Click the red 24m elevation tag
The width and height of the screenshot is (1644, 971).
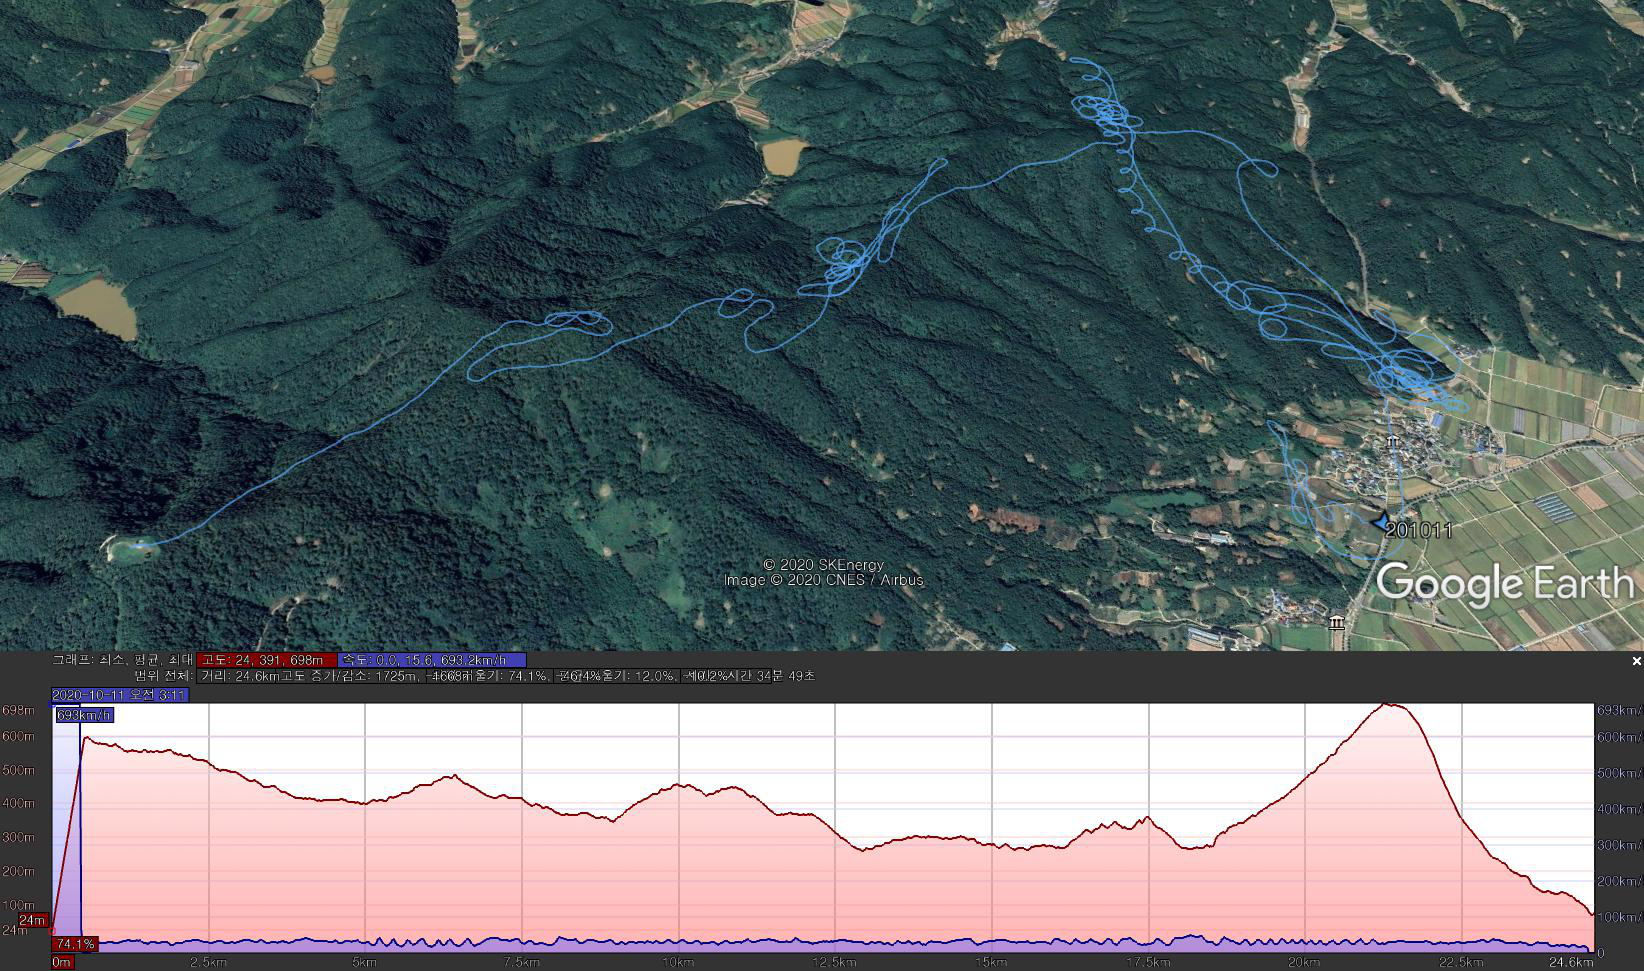pos(33,920)
